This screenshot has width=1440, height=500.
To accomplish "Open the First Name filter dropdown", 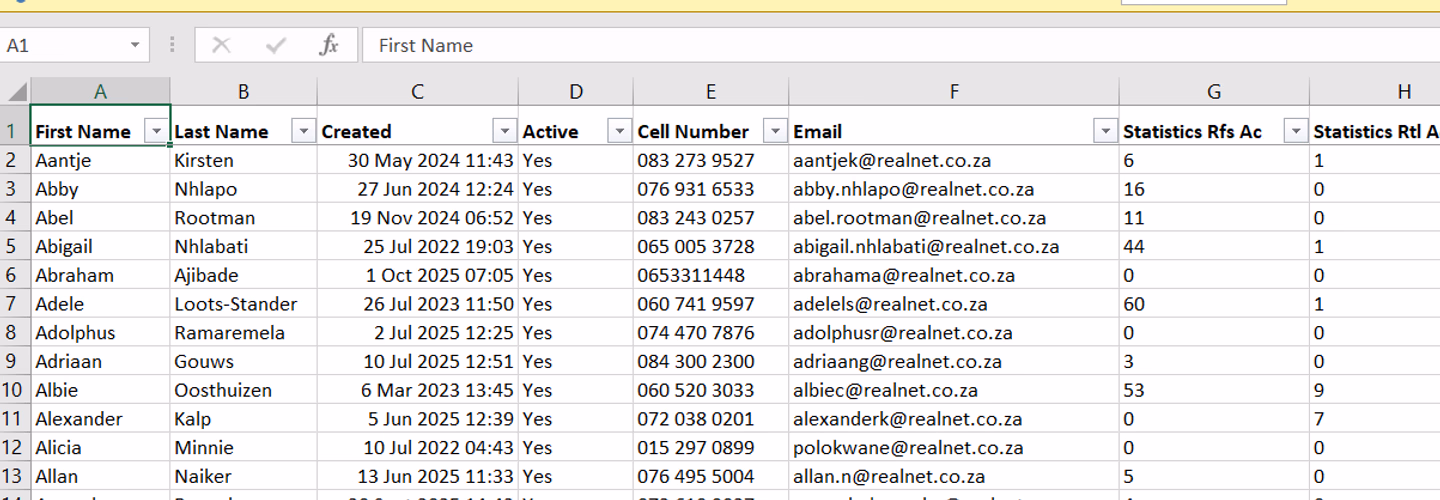I will pos(156,131).
